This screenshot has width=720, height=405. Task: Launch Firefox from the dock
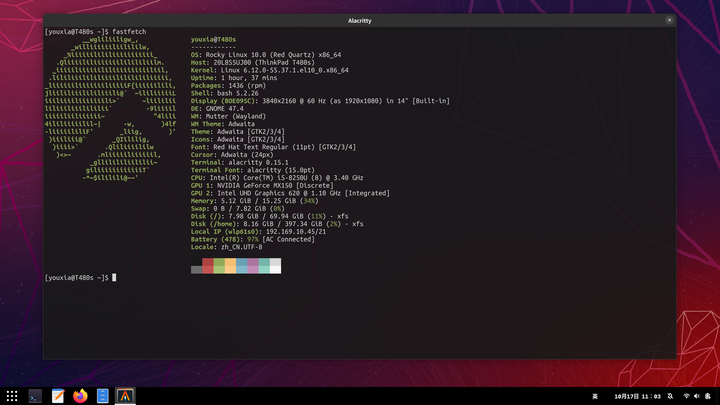(80, 396)
